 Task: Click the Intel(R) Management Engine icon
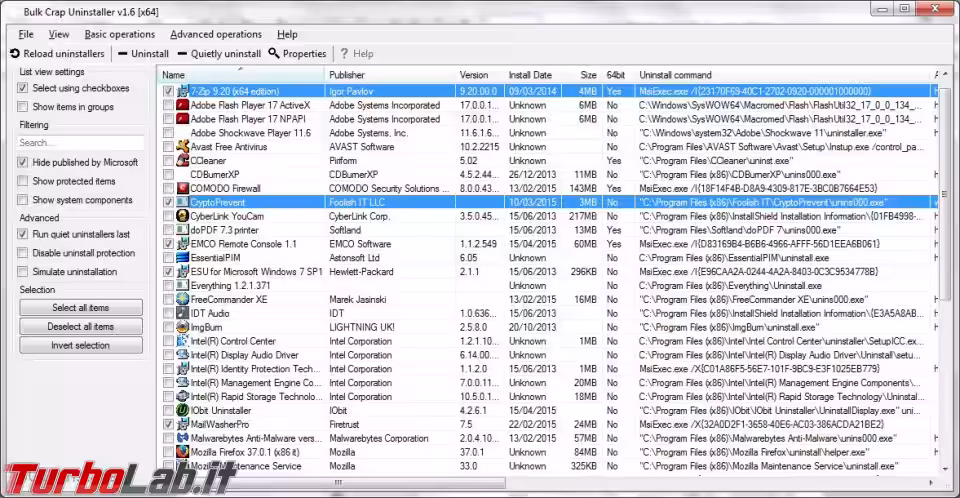(182, 383)
